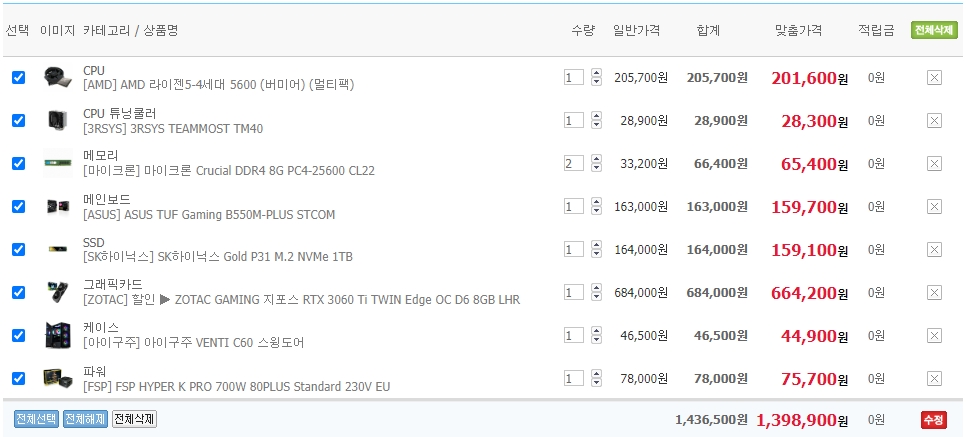Click the green 전체삭제 button in header
Viewport: 966px width, 437px height.
(x=934, y=30)
